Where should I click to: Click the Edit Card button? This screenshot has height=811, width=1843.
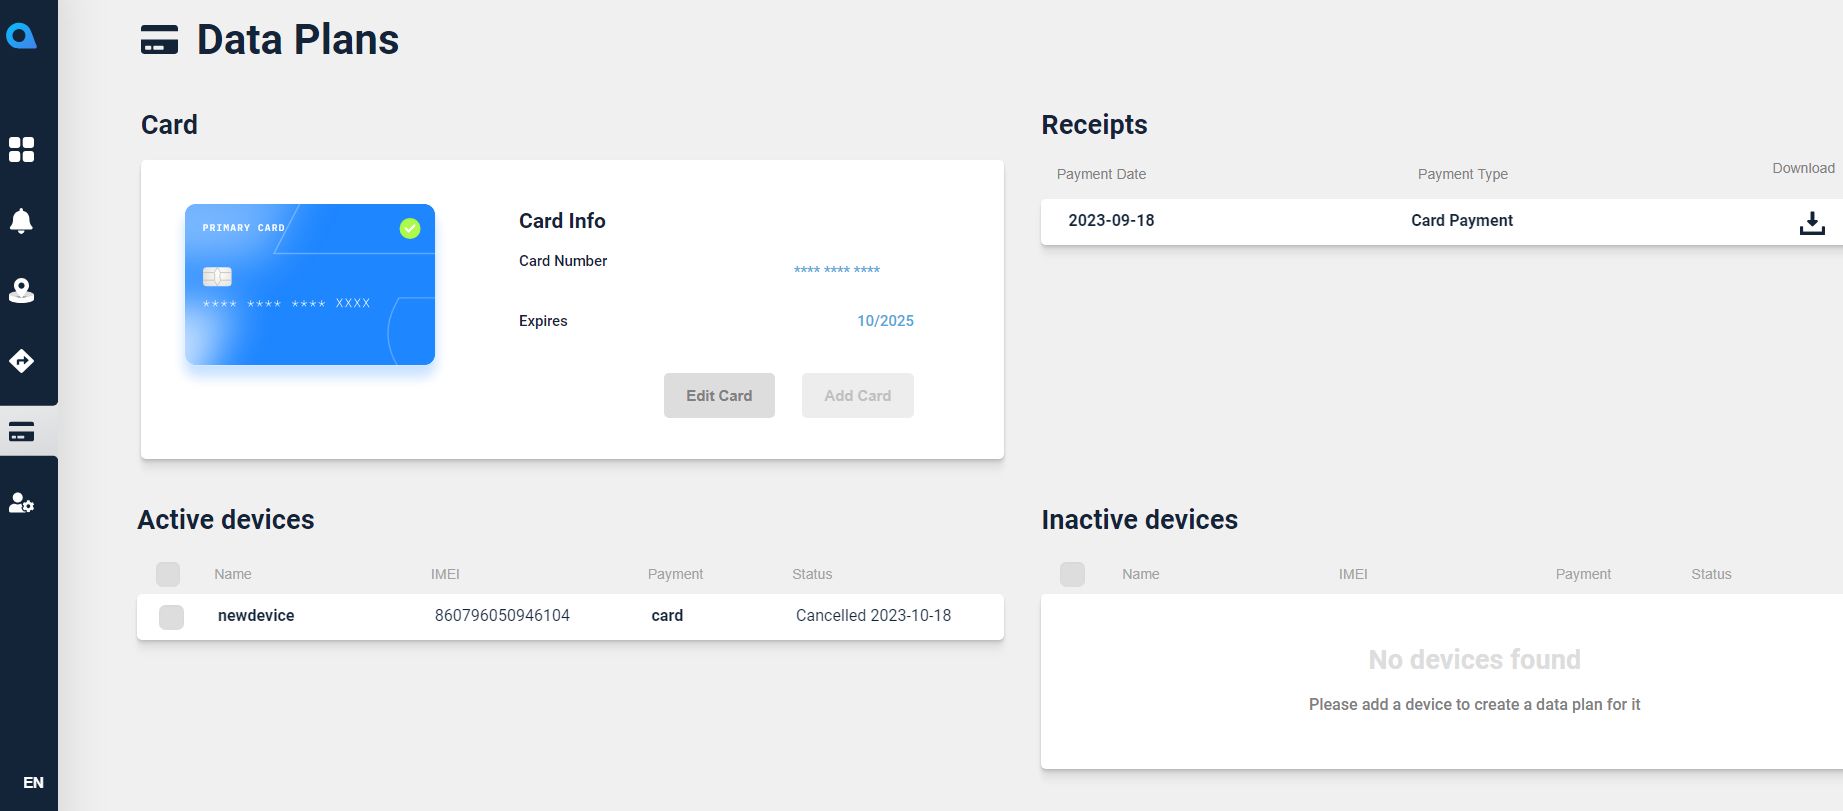click(x=719, y=396)
